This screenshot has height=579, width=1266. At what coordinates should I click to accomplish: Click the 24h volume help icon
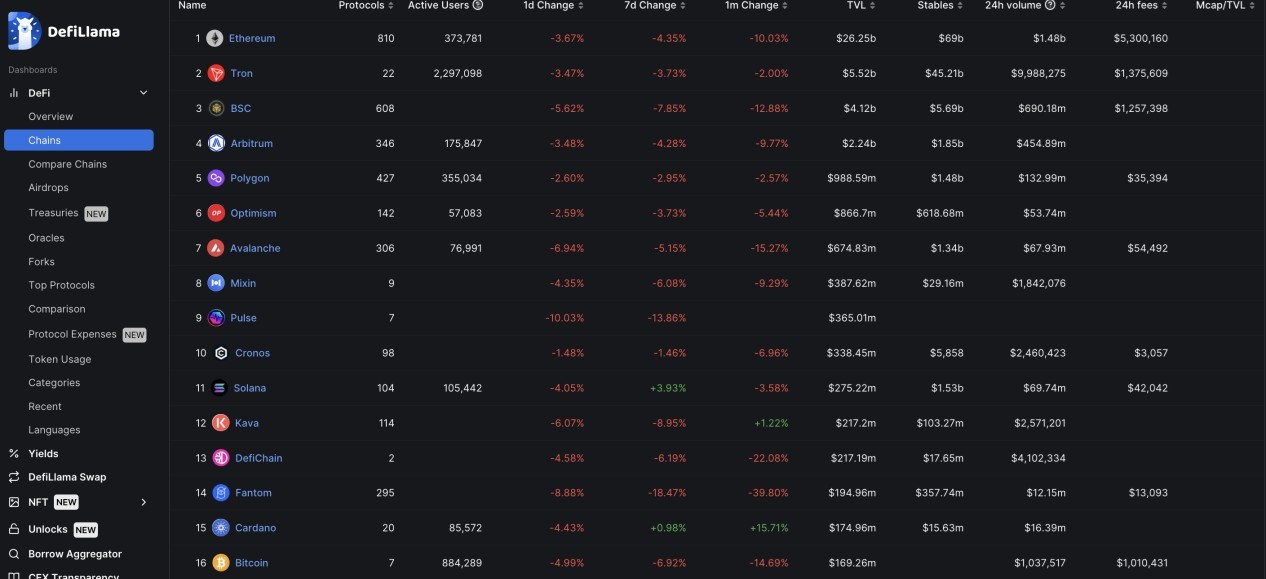(x=1050, y=5)
